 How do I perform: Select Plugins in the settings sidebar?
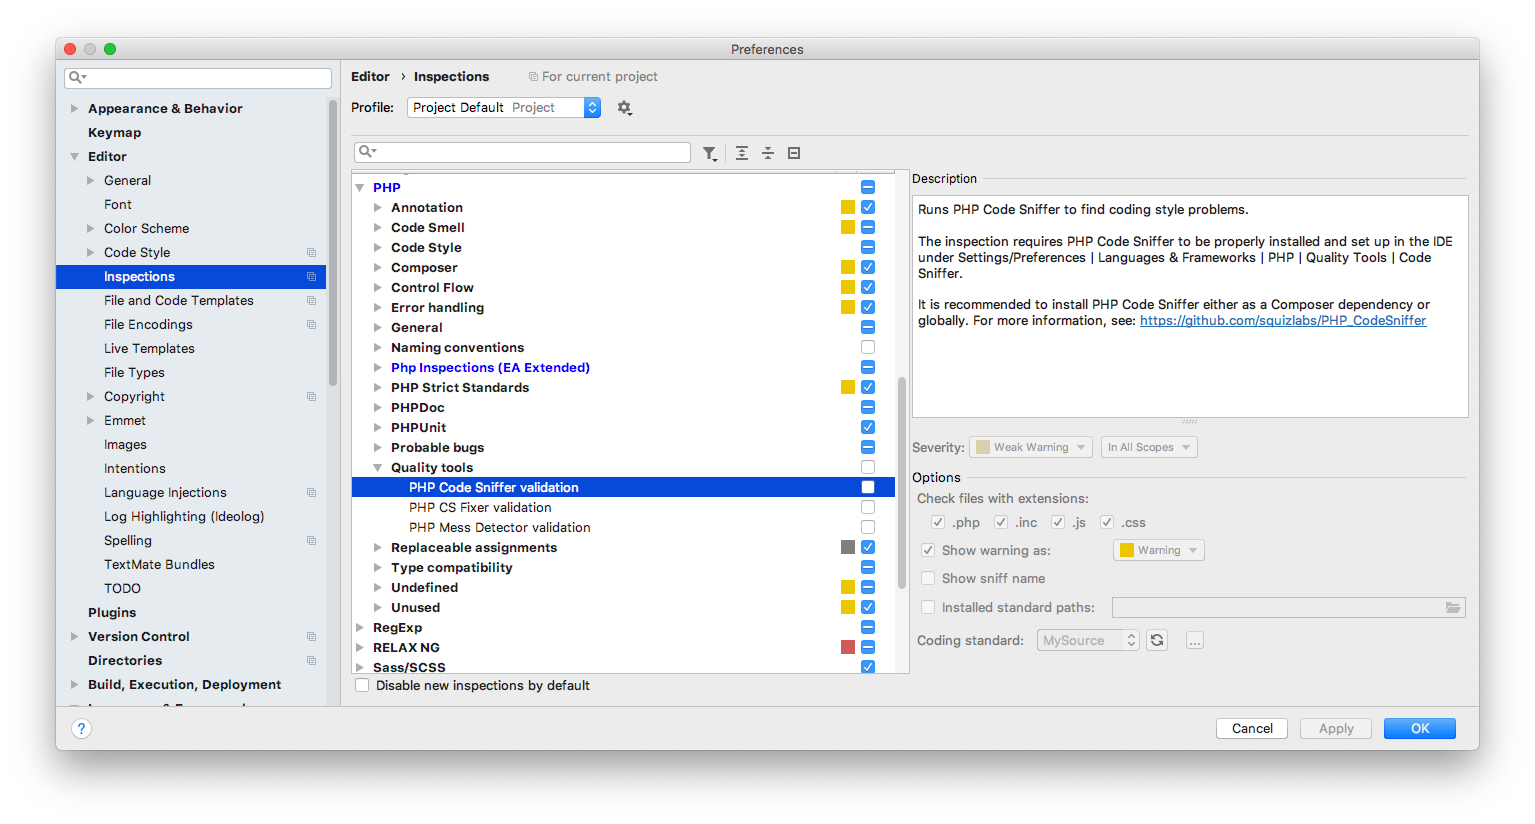[112, 612]
